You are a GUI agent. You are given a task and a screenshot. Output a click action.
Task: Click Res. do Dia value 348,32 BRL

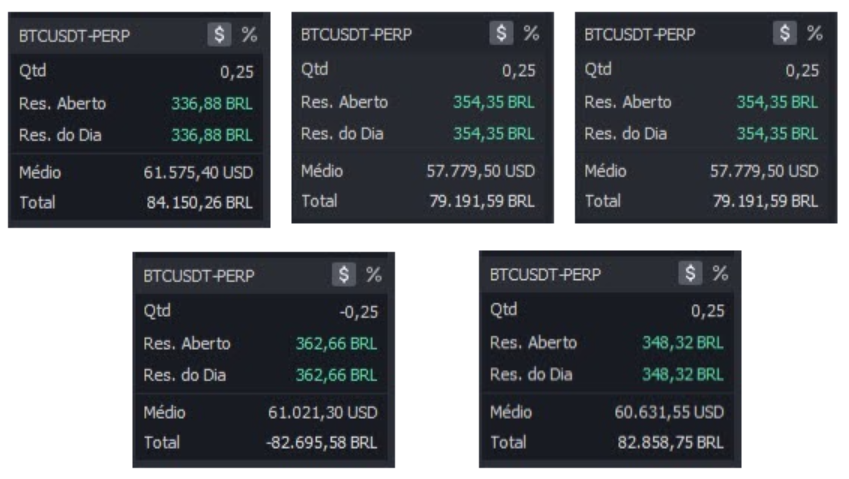click(683, 374)
